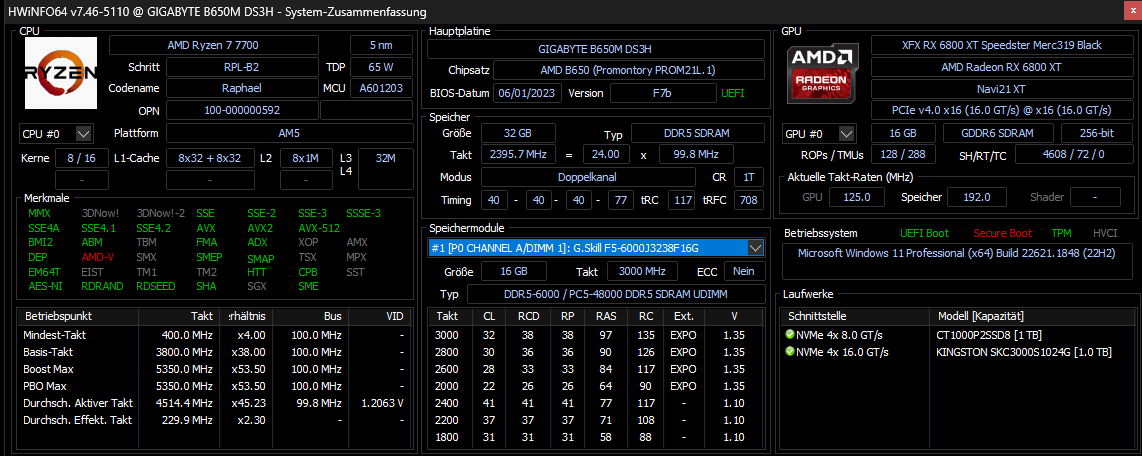Click the 1.2063 V VID value

(x=382, y=403)
